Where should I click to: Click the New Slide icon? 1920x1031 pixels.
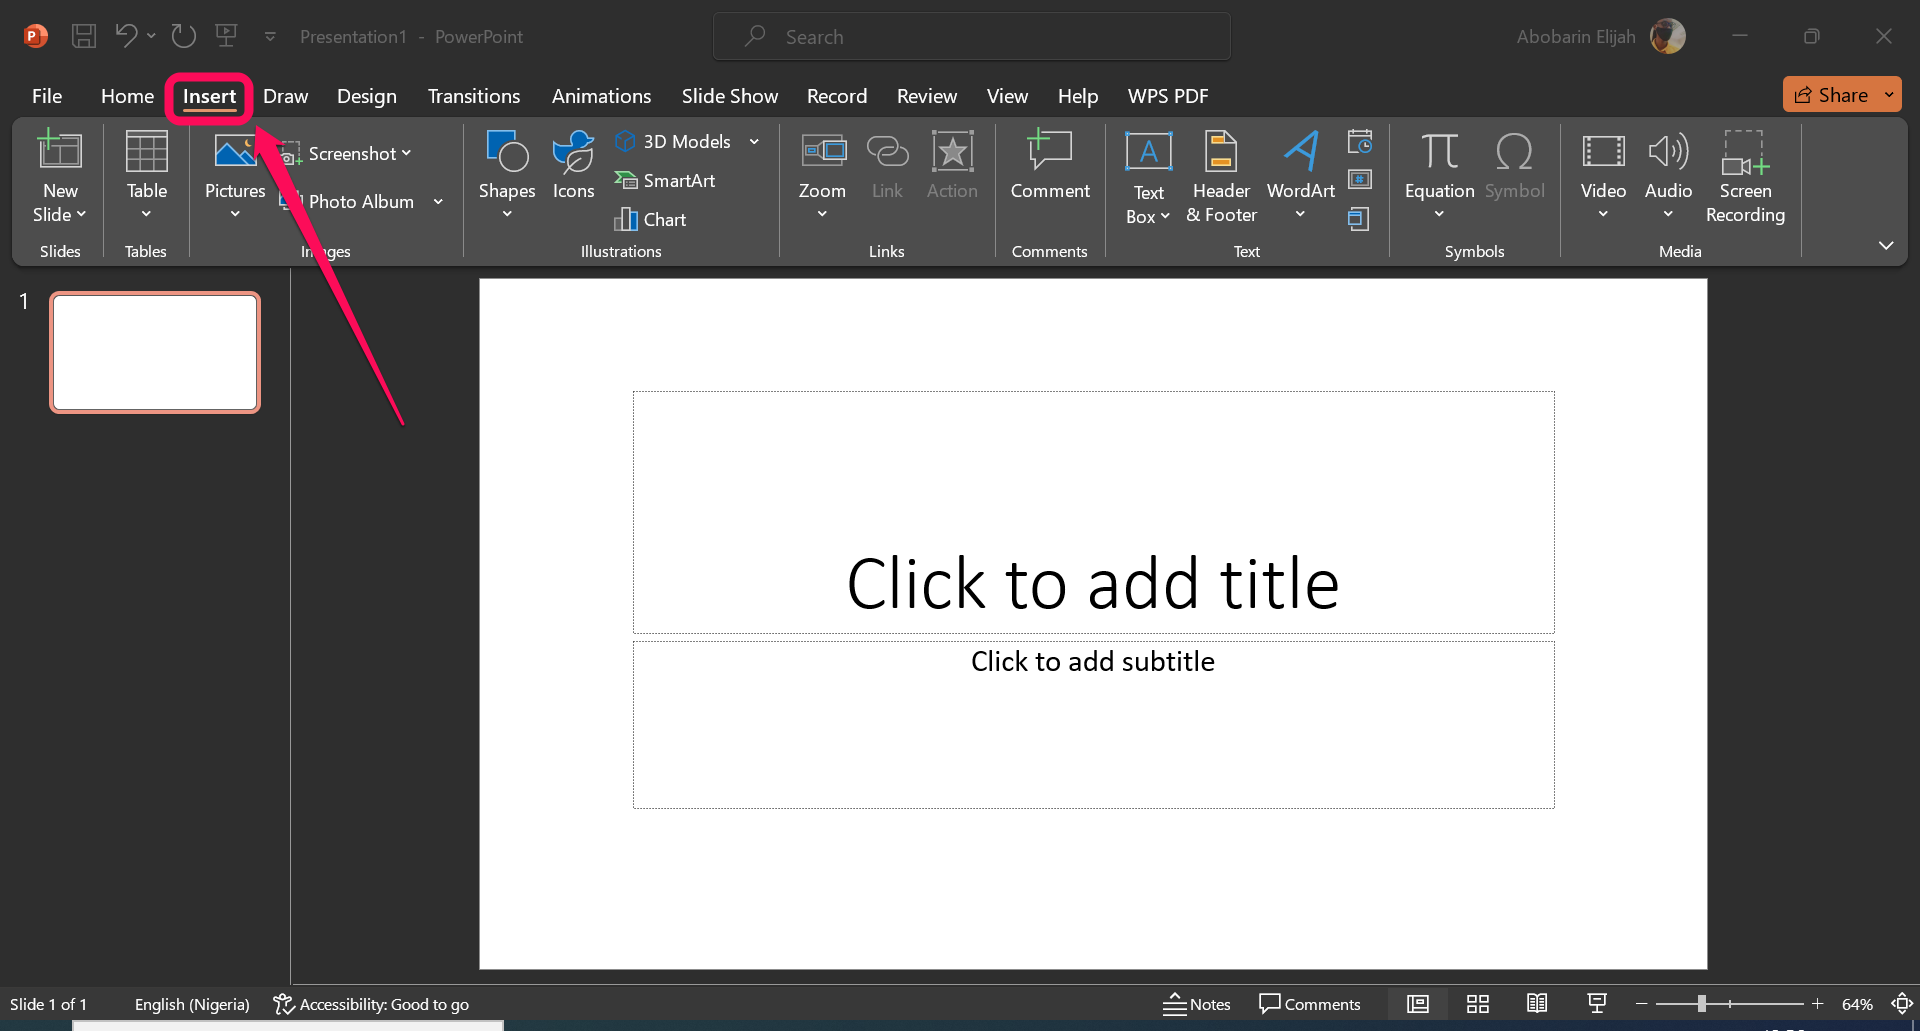(60, 151)
